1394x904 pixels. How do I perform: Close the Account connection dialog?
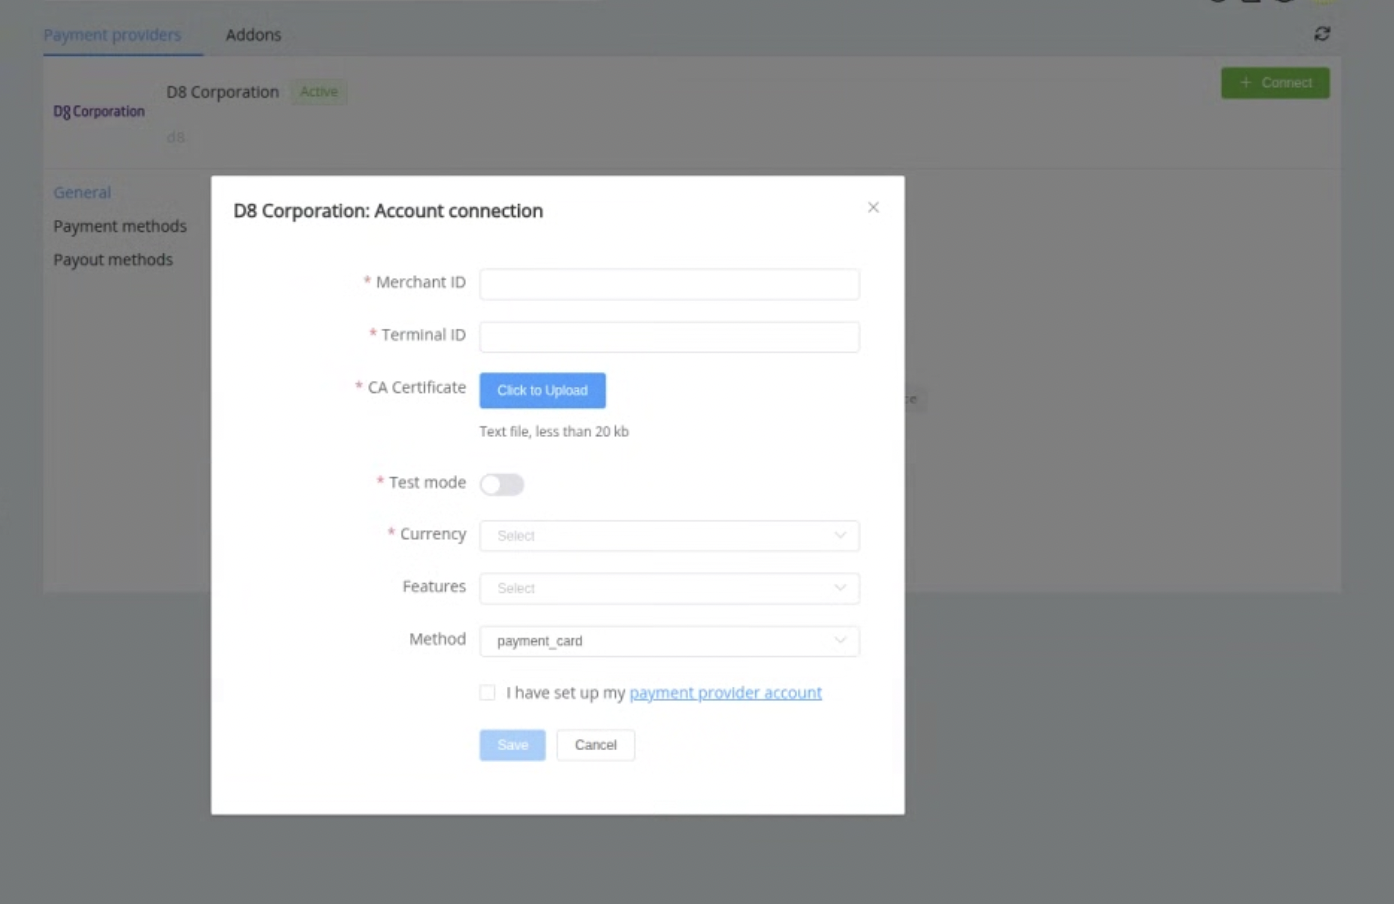[x=873, y=208]
